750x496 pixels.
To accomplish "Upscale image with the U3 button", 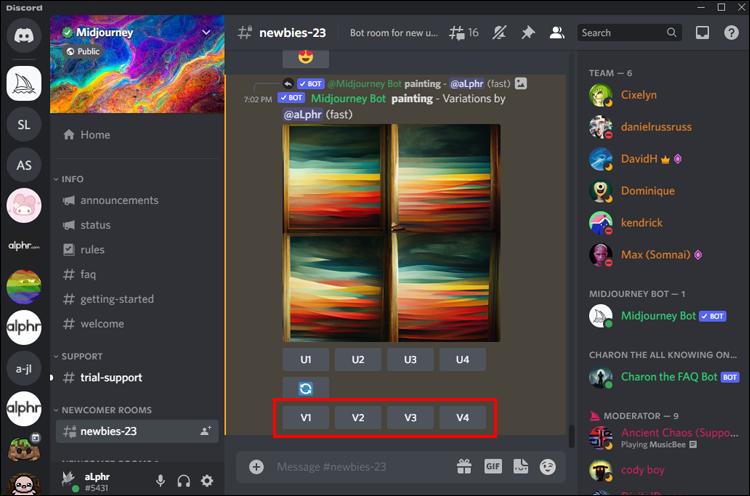I will [410, 360].
